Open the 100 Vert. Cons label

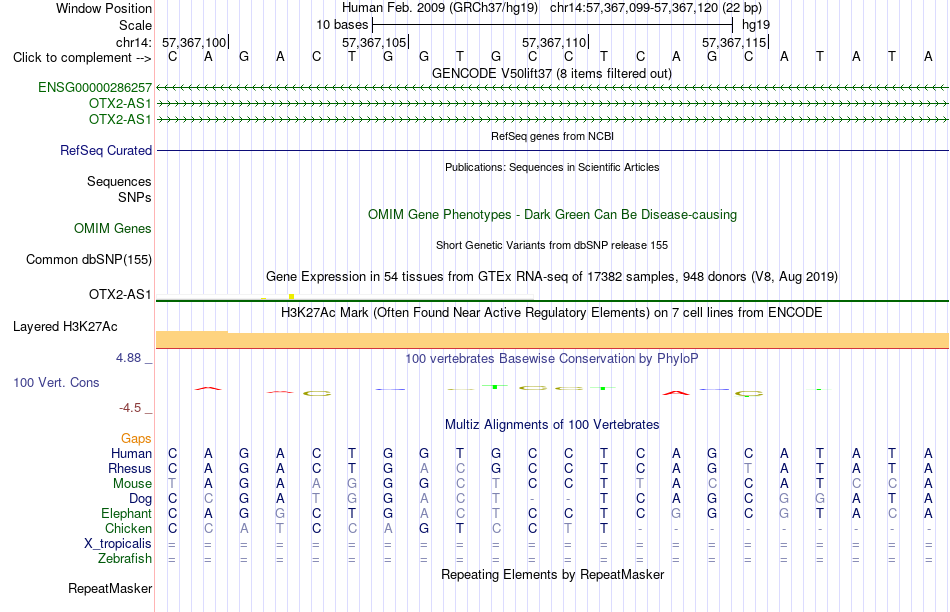[x=56, y=382]
